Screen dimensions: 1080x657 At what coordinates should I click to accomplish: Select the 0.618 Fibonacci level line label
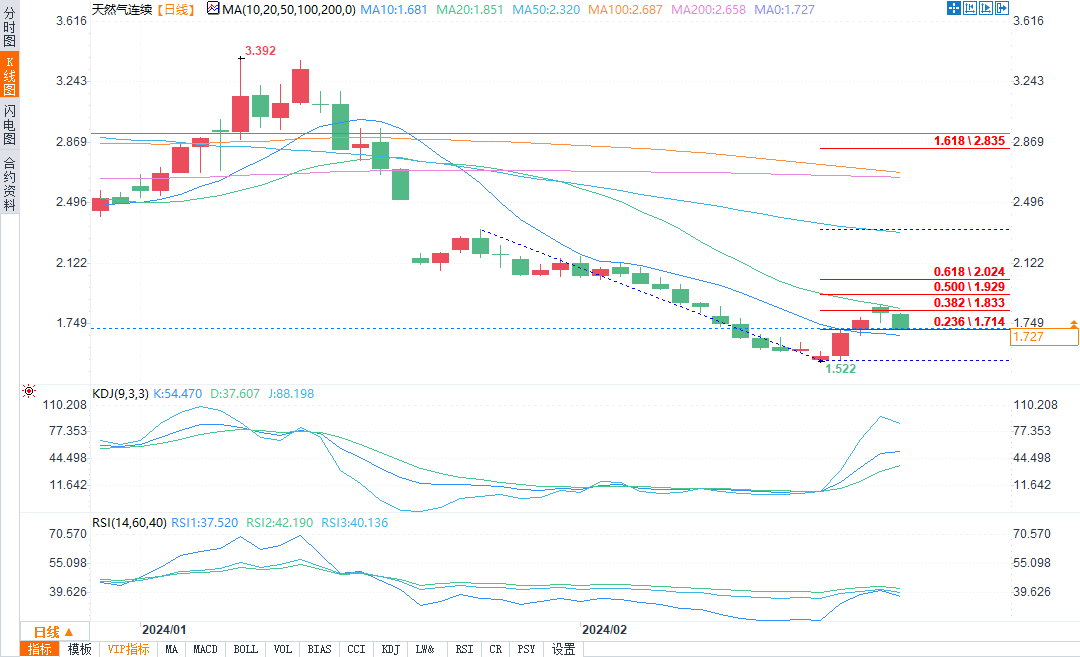coord(968,271)
